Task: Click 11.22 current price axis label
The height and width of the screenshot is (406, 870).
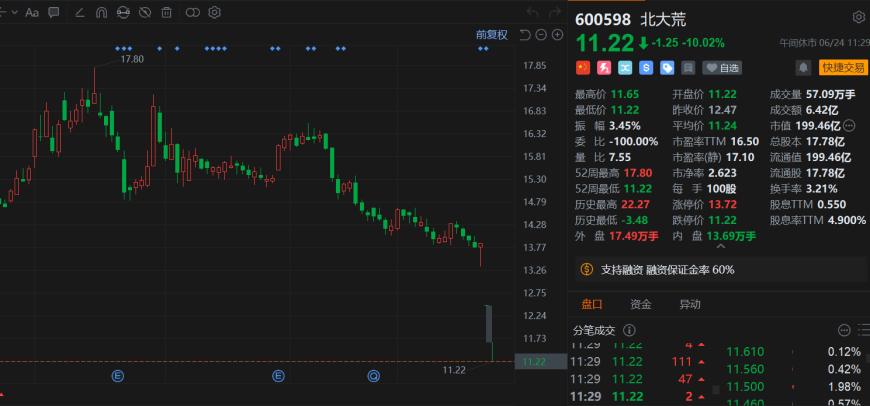Action: coord(539,362)
